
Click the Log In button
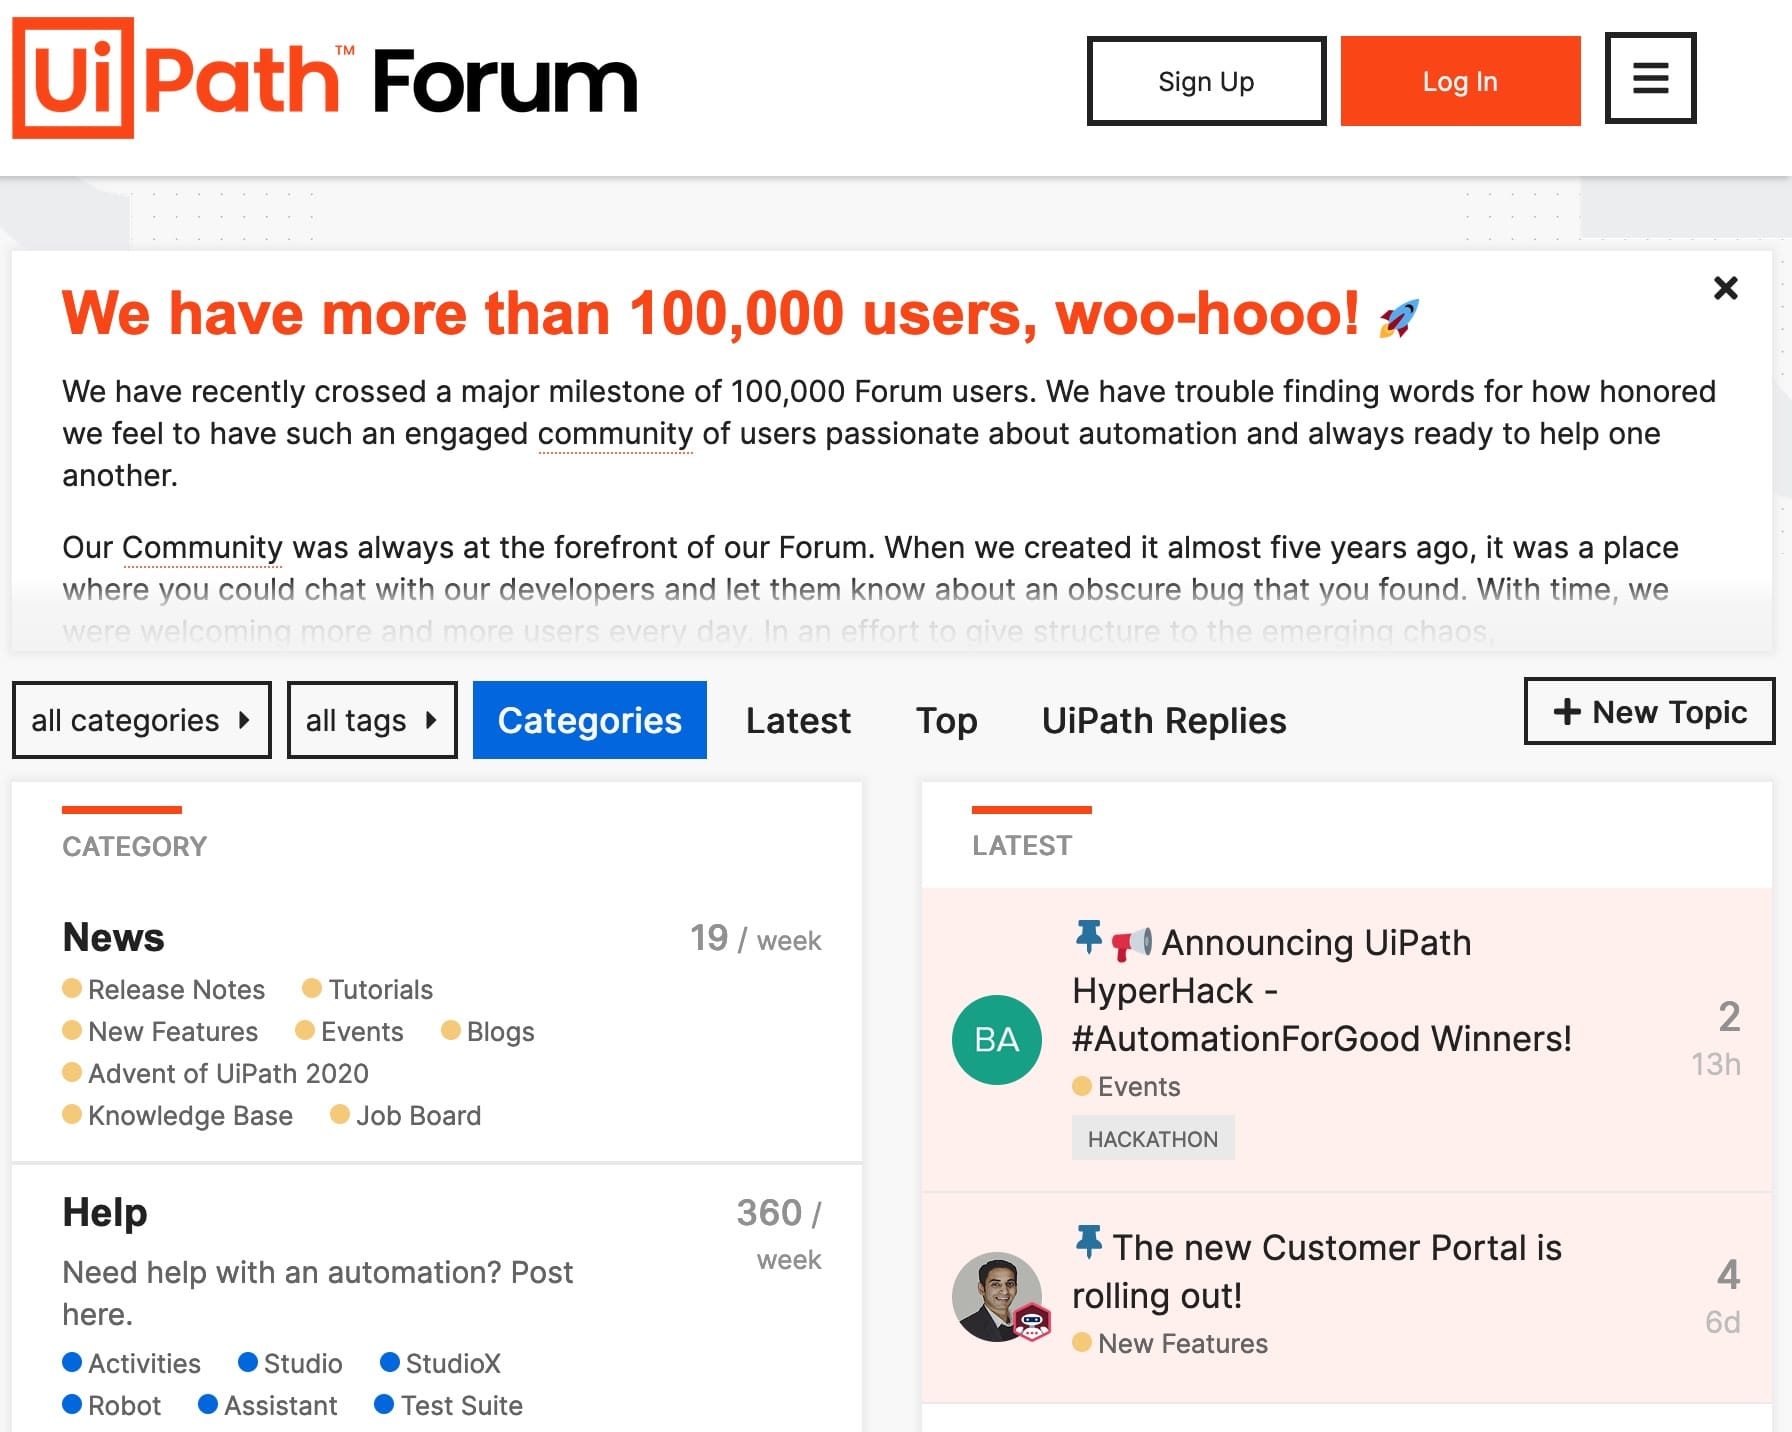point(1459,81)
